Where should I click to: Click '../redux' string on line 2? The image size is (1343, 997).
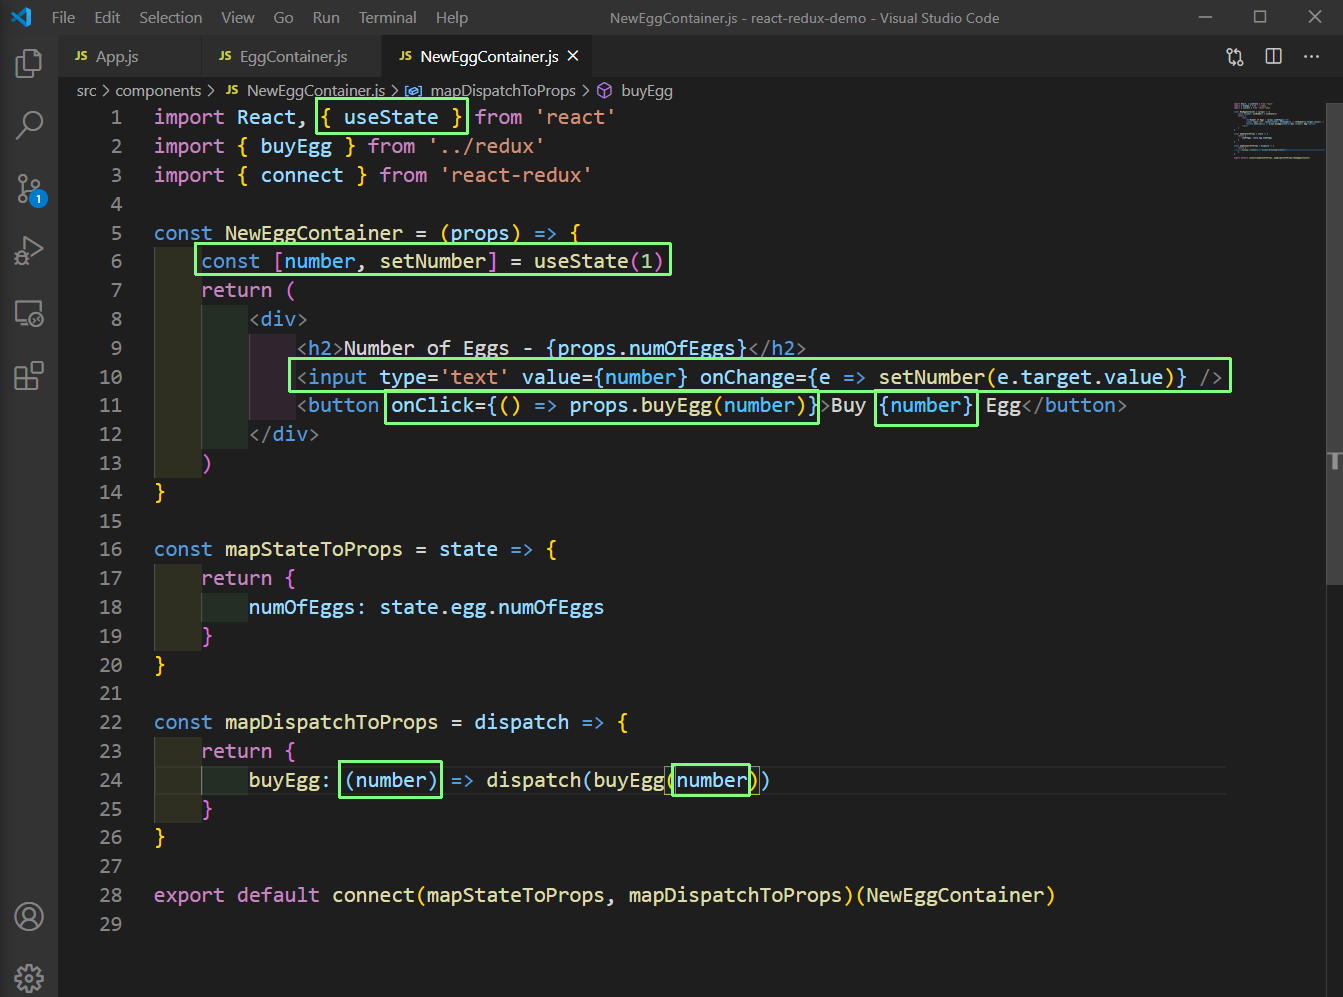tap(486, 146)
